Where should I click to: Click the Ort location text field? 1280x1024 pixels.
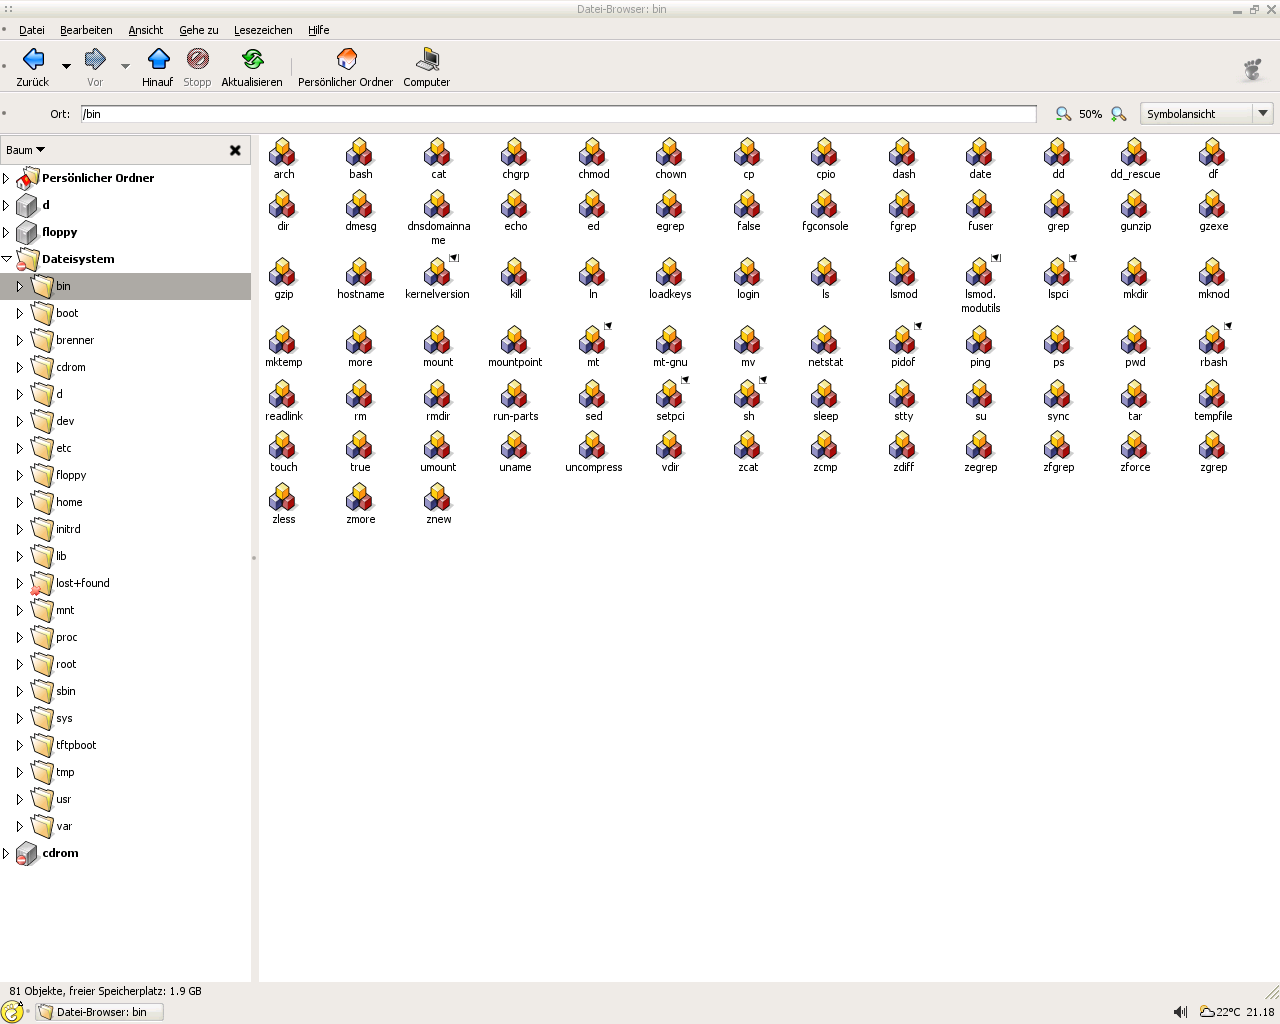click(558, 114)
